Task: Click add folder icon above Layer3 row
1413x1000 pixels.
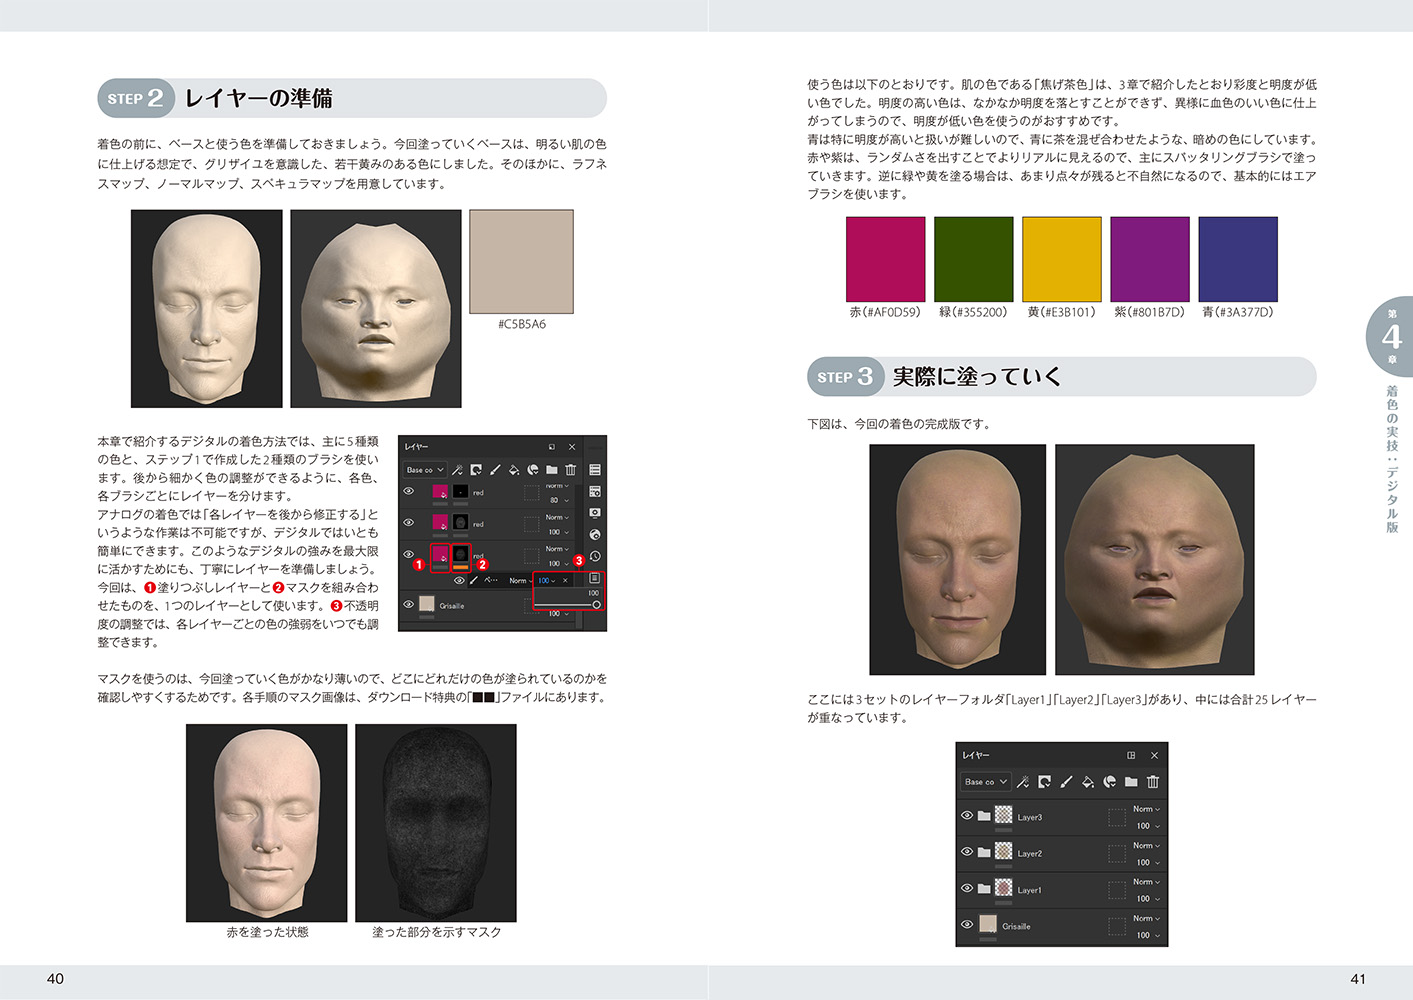Action: (1131, 782)
